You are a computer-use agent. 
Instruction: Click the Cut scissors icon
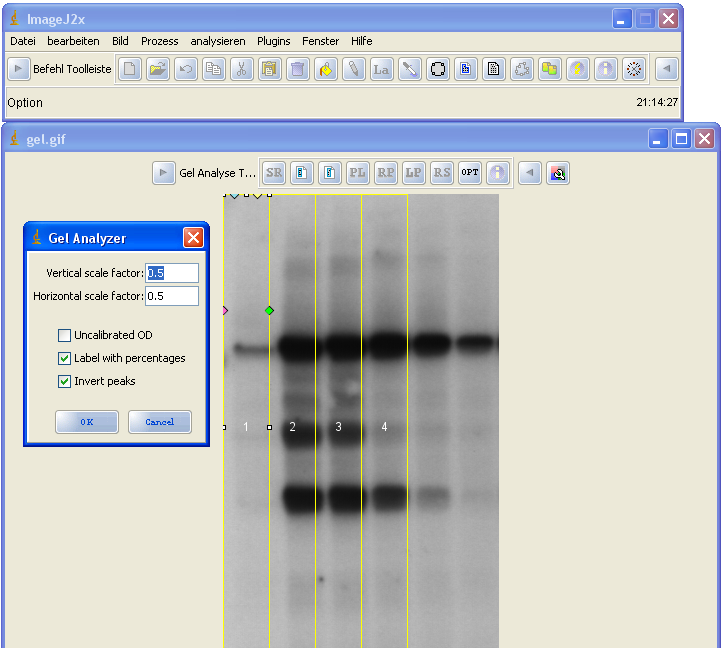click(x=242, y=69)
